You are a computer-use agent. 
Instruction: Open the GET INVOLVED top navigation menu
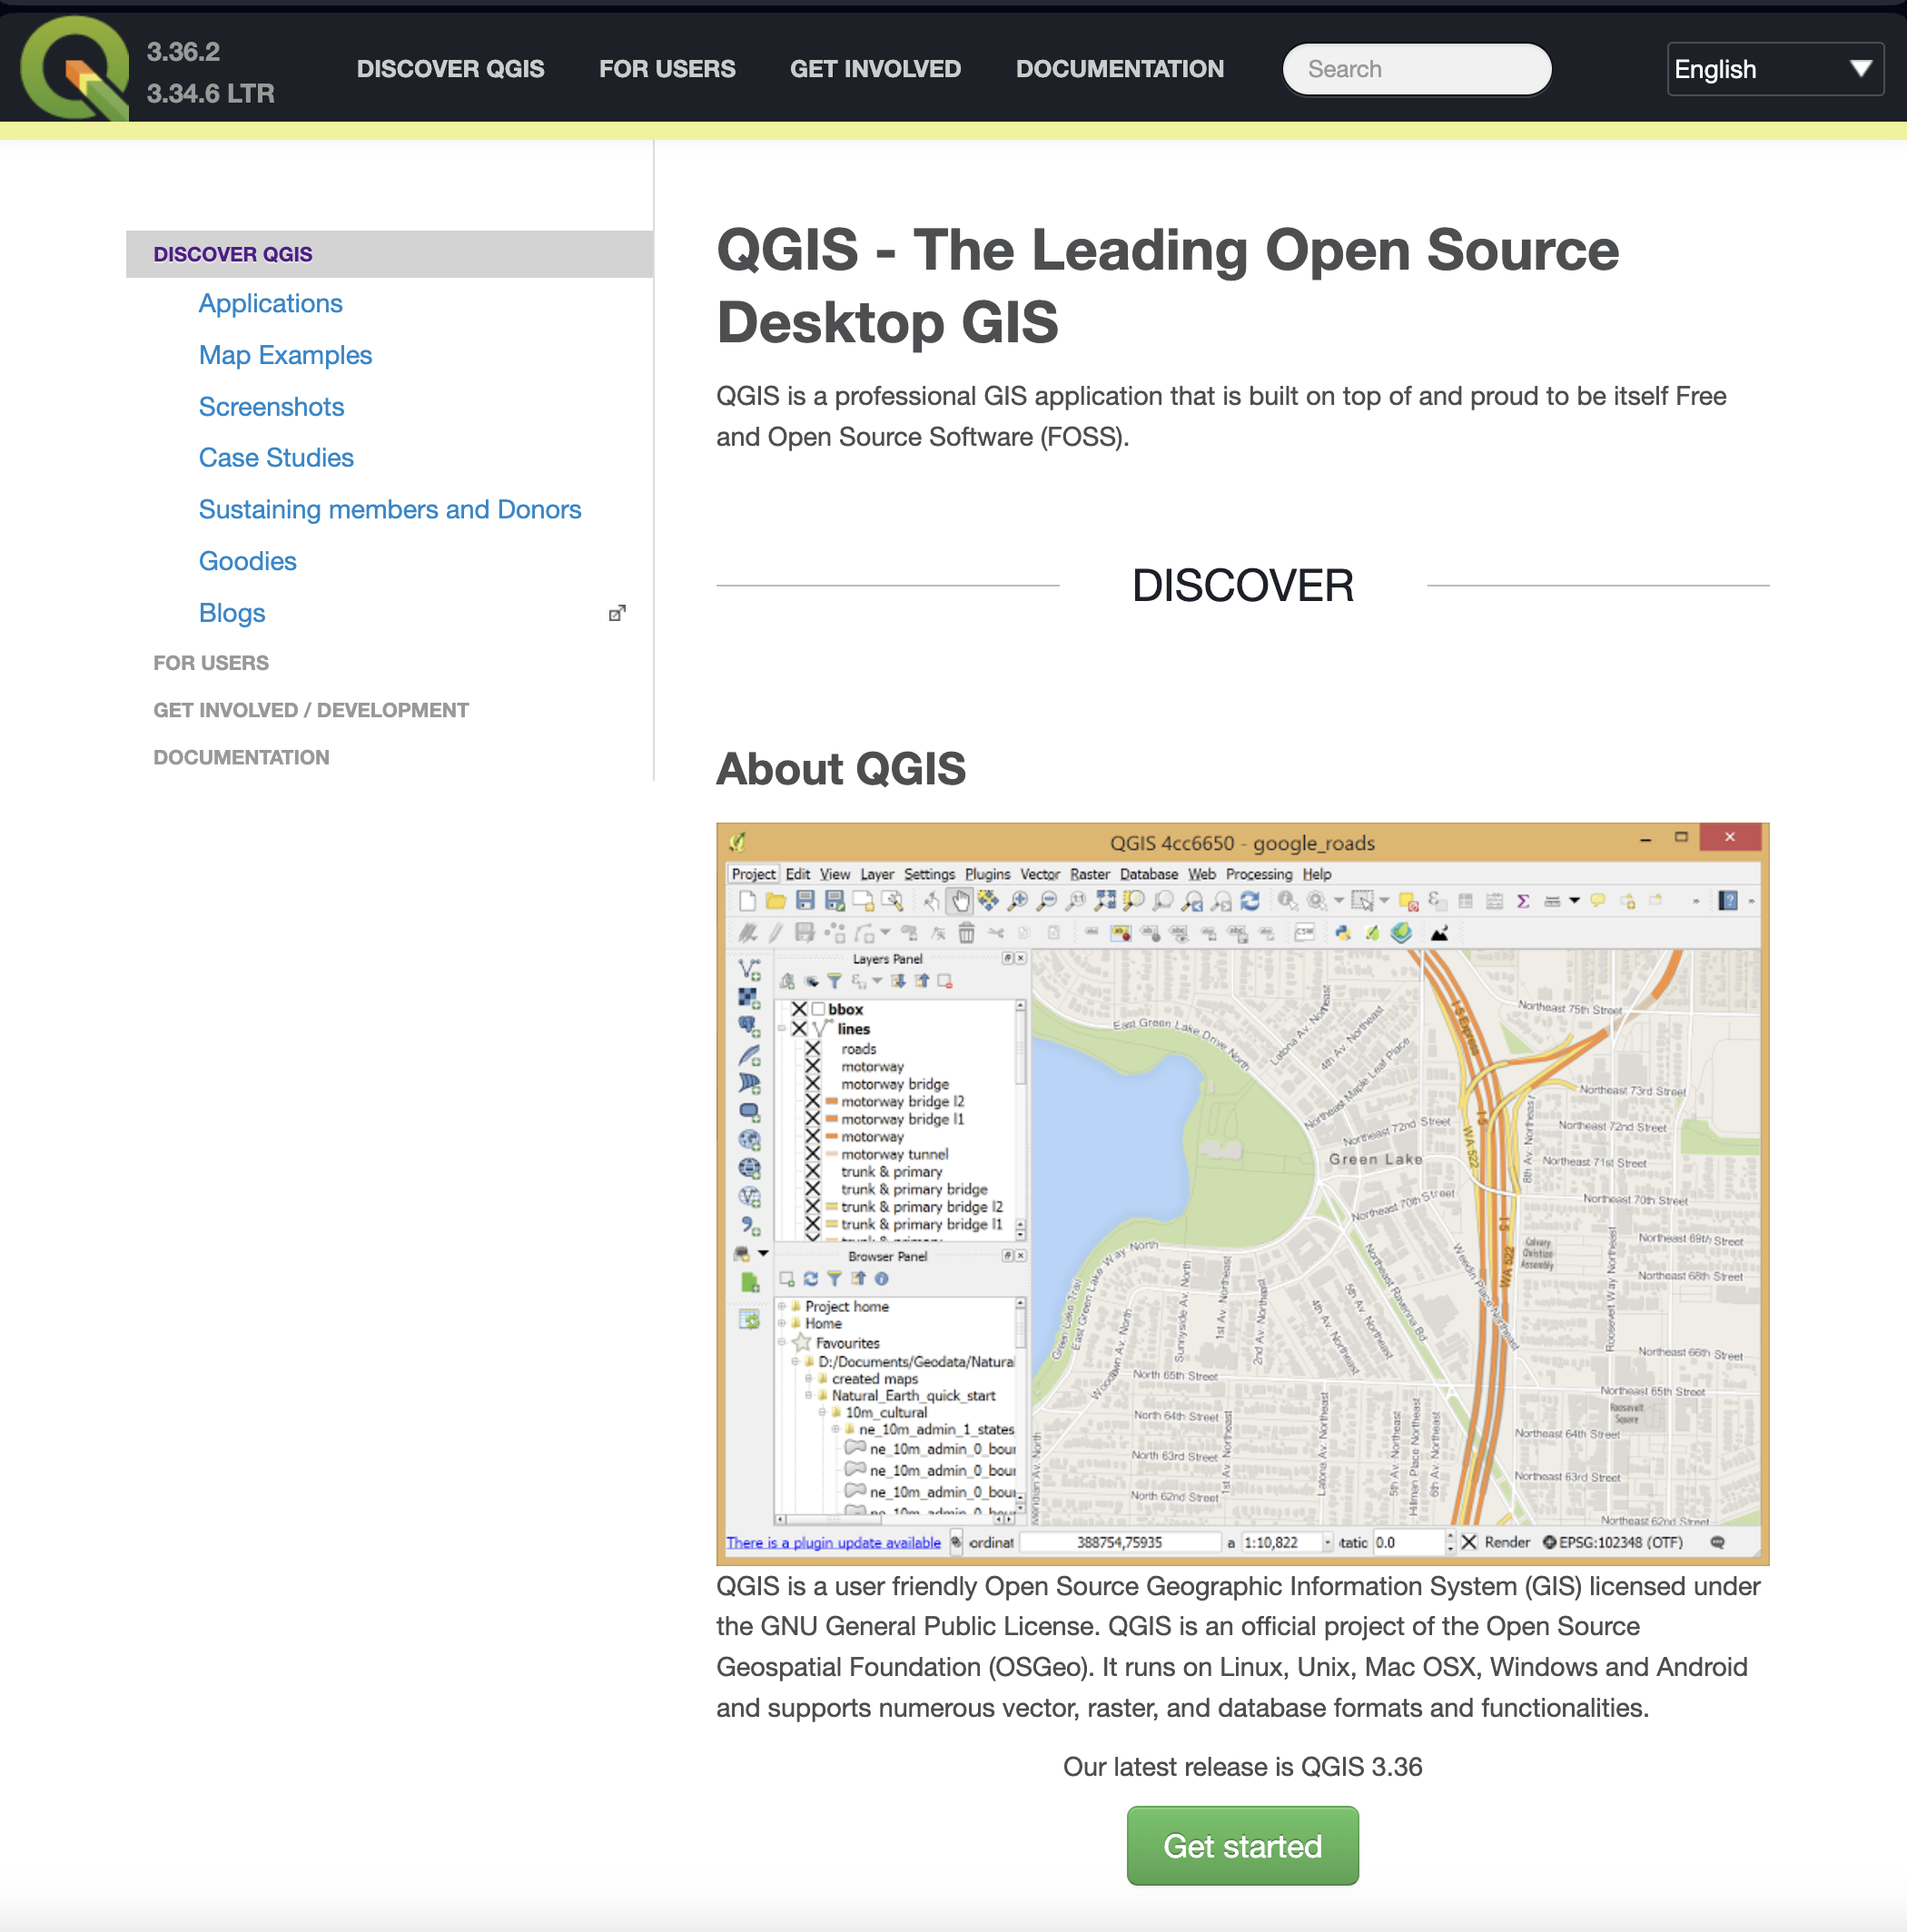point(875,69)
